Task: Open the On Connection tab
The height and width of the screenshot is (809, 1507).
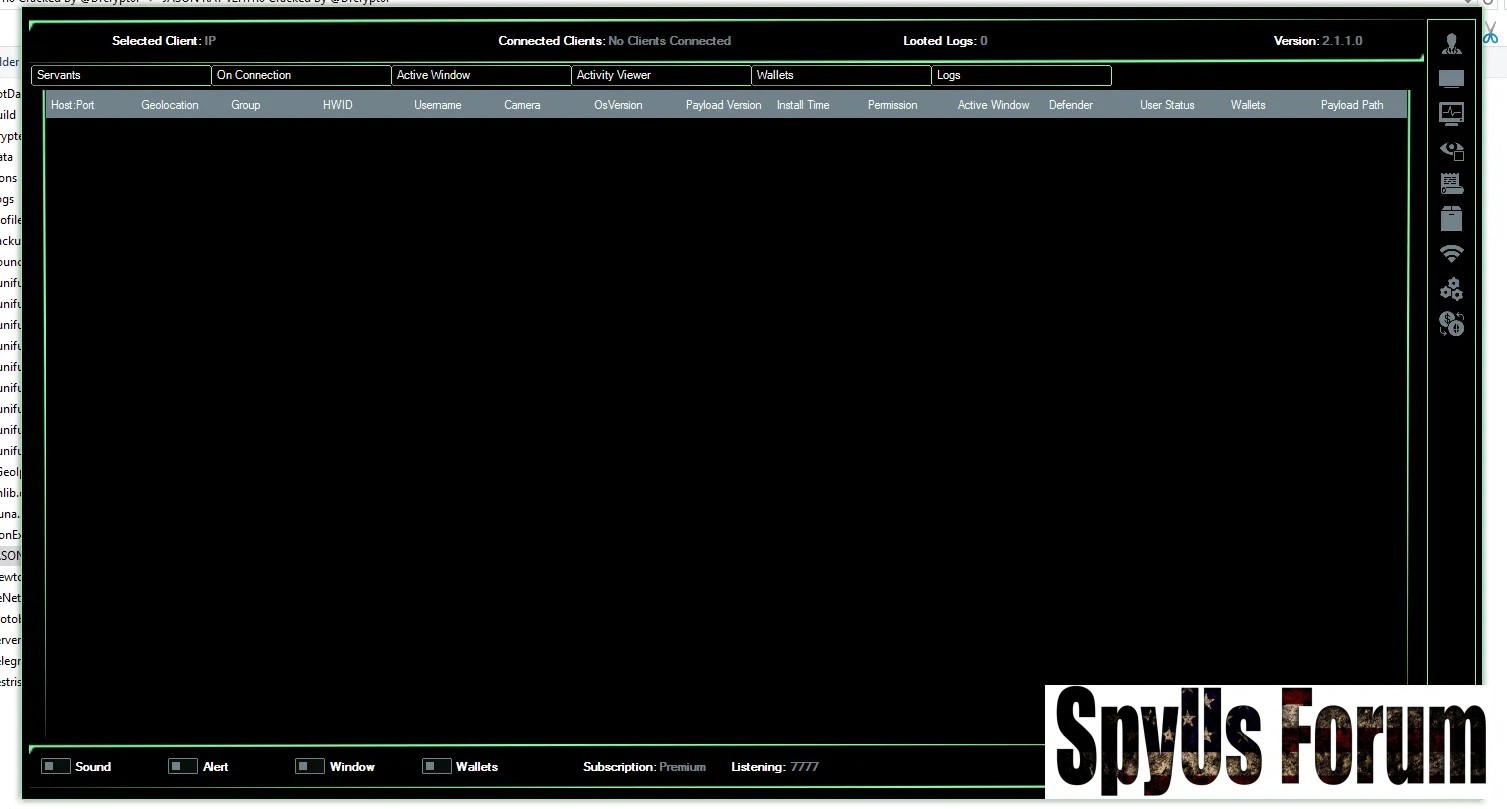Action: pos(301,75)
